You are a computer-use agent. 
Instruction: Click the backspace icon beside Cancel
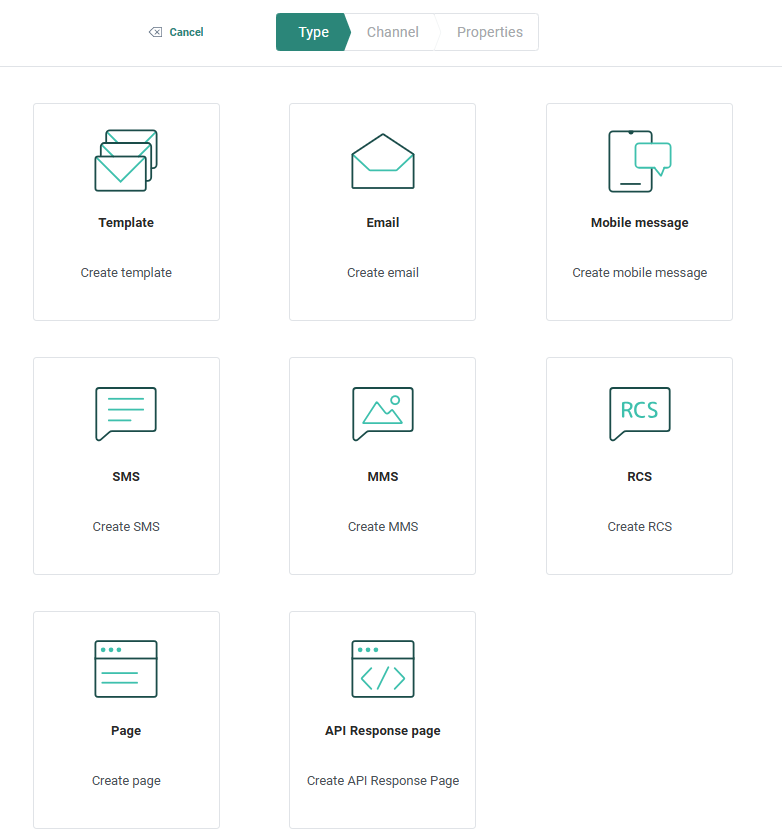[155, 32]
